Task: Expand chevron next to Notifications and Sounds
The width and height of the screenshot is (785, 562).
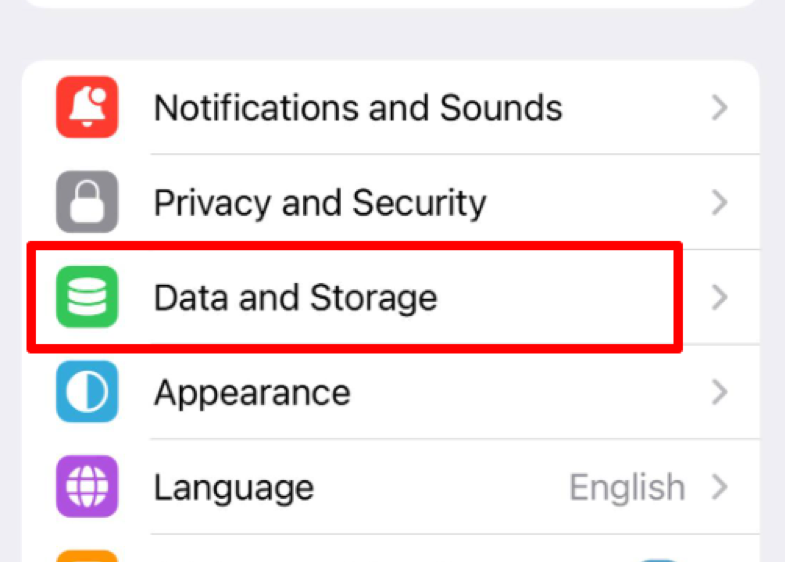Action: point(719,107)
